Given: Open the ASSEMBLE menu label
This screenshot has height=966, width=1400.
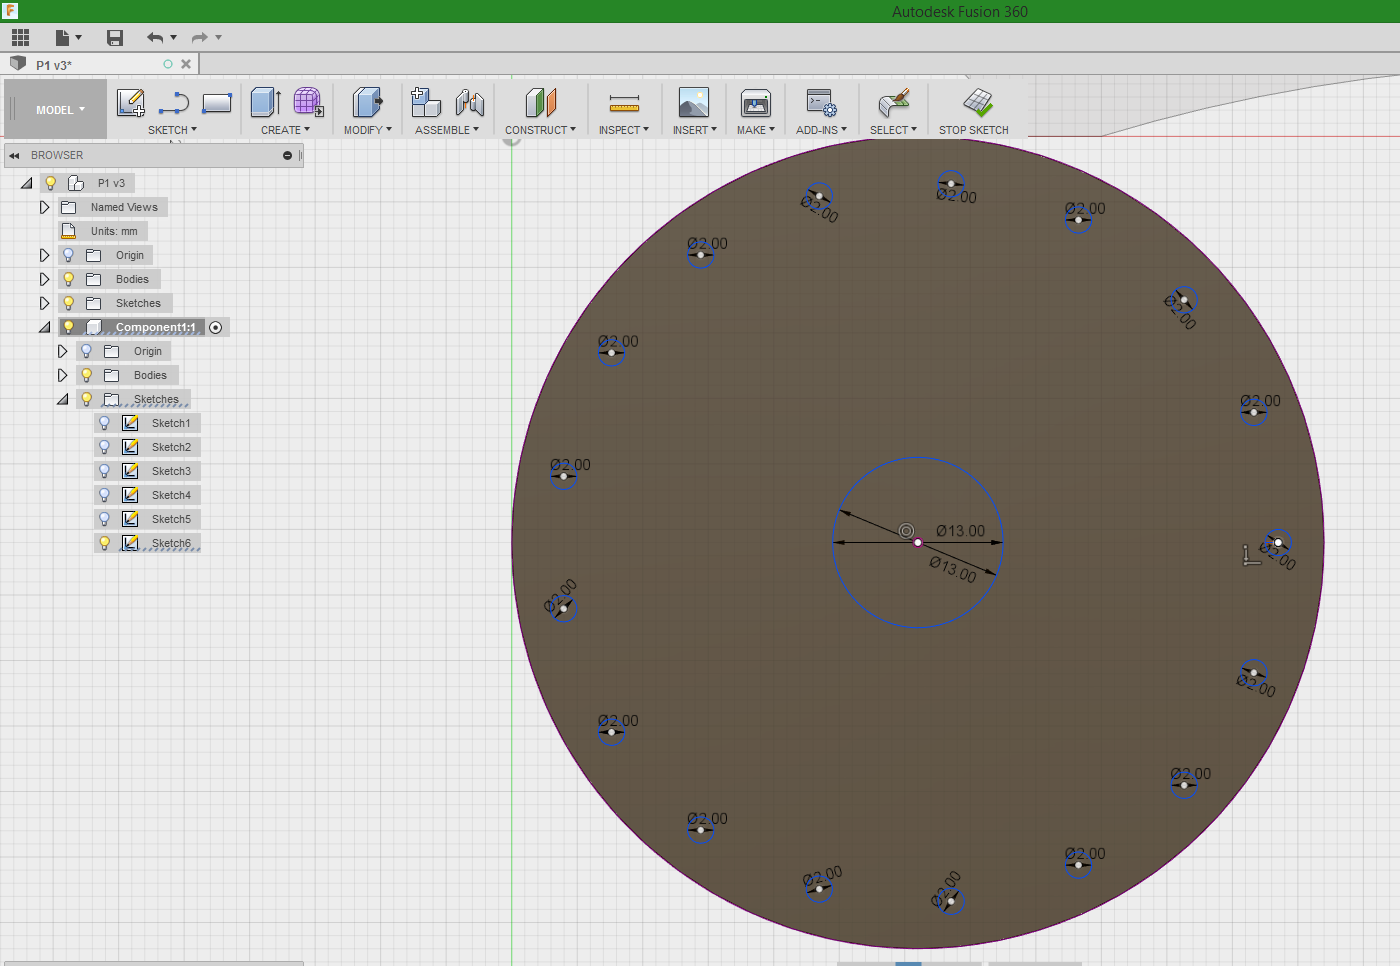Looking at the screenshot, I should coord(446,130).
